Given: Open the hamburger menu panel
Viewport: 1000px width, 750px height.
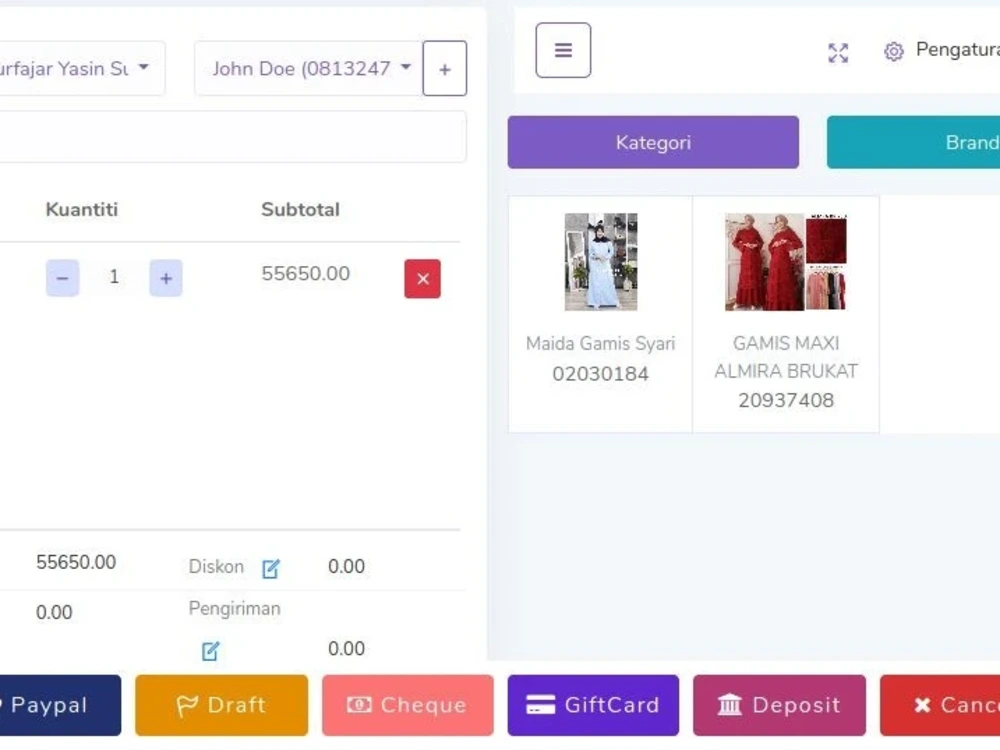Looking at the screenshot, I should [x=563, y=50].
